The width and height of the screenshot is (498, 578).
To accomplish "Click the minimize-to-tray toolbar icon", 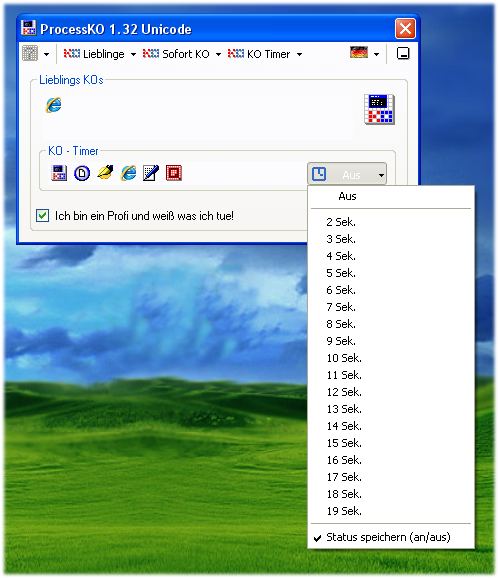I will point(403,53).
